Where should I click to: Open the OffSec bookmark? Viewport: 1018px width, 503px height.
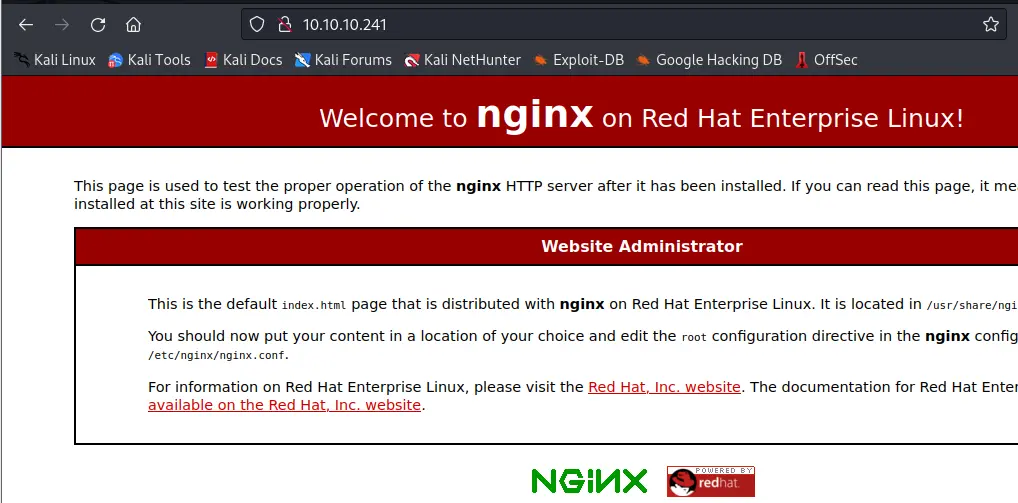[x=826, y=60]
